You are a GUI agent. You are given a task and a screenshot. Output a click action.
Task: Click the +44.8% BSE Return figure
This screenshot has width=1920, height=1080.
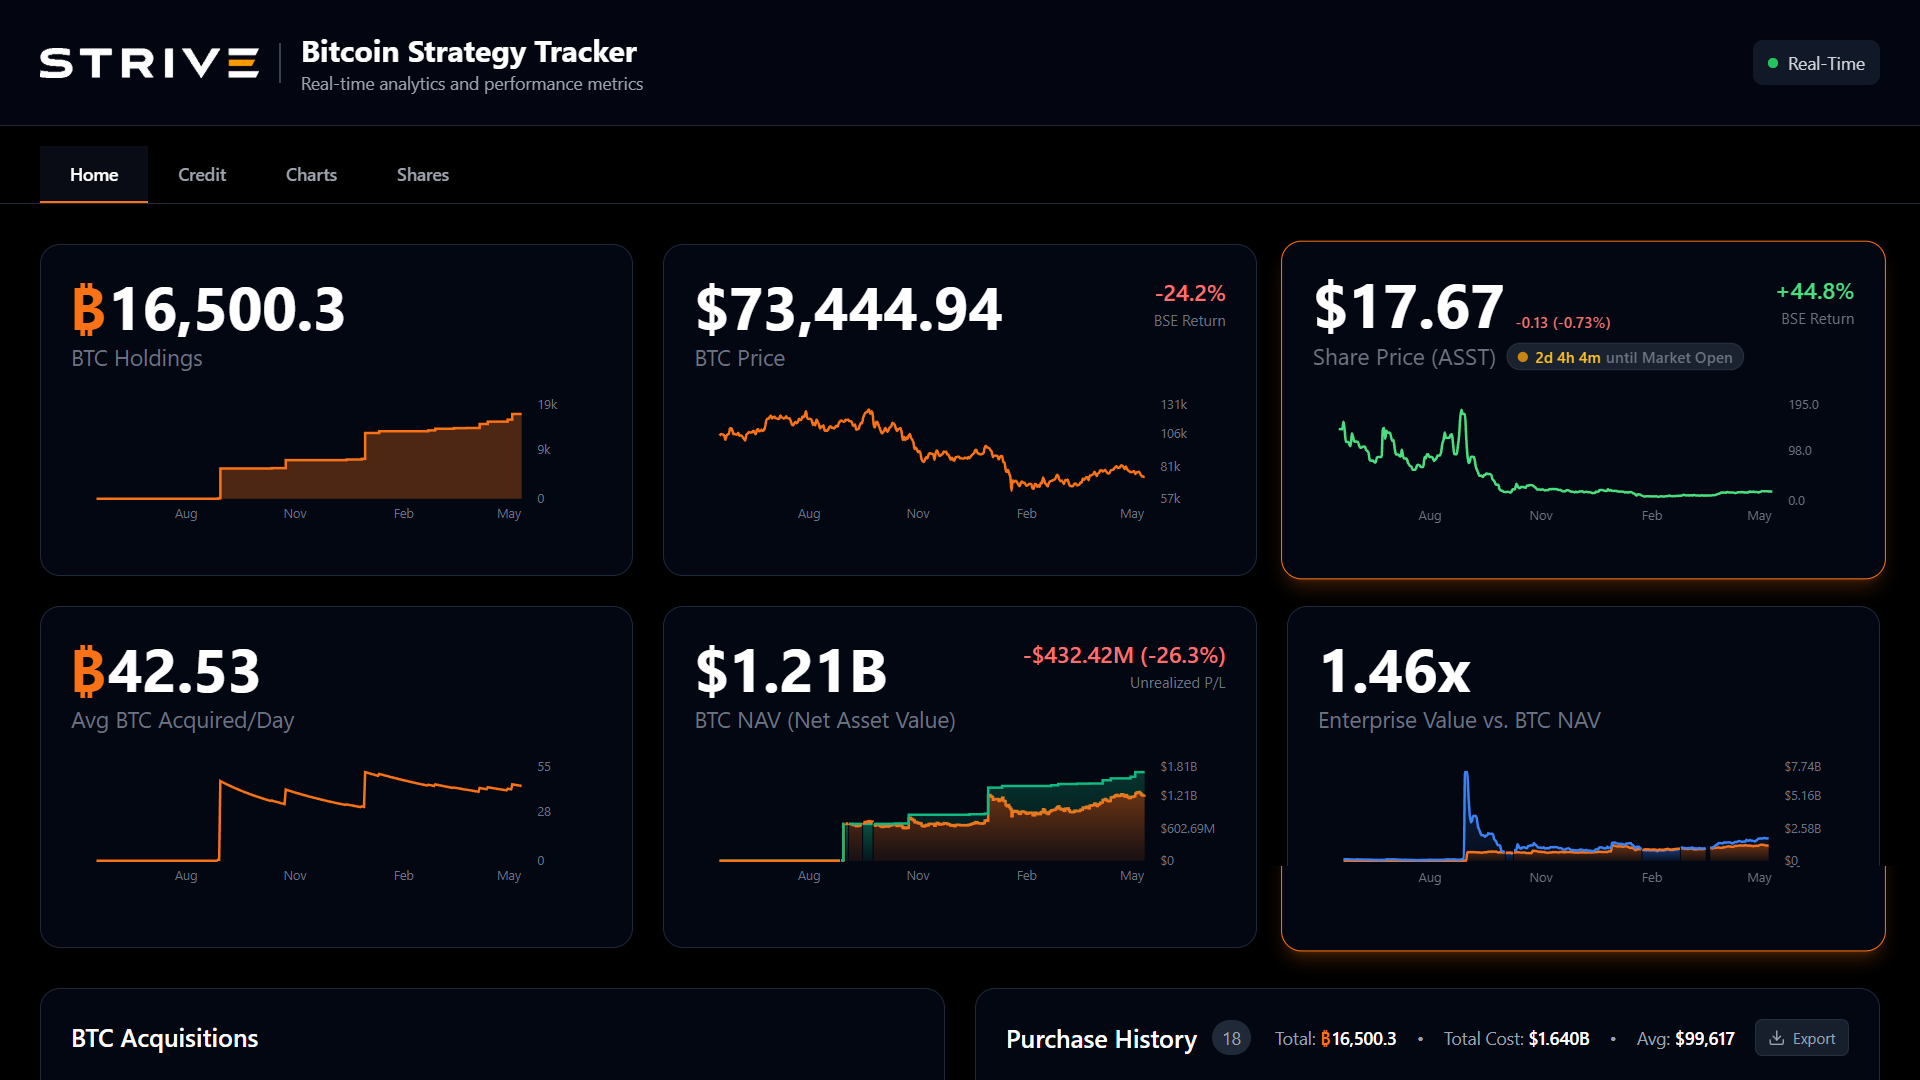[x=1815, y=291]
